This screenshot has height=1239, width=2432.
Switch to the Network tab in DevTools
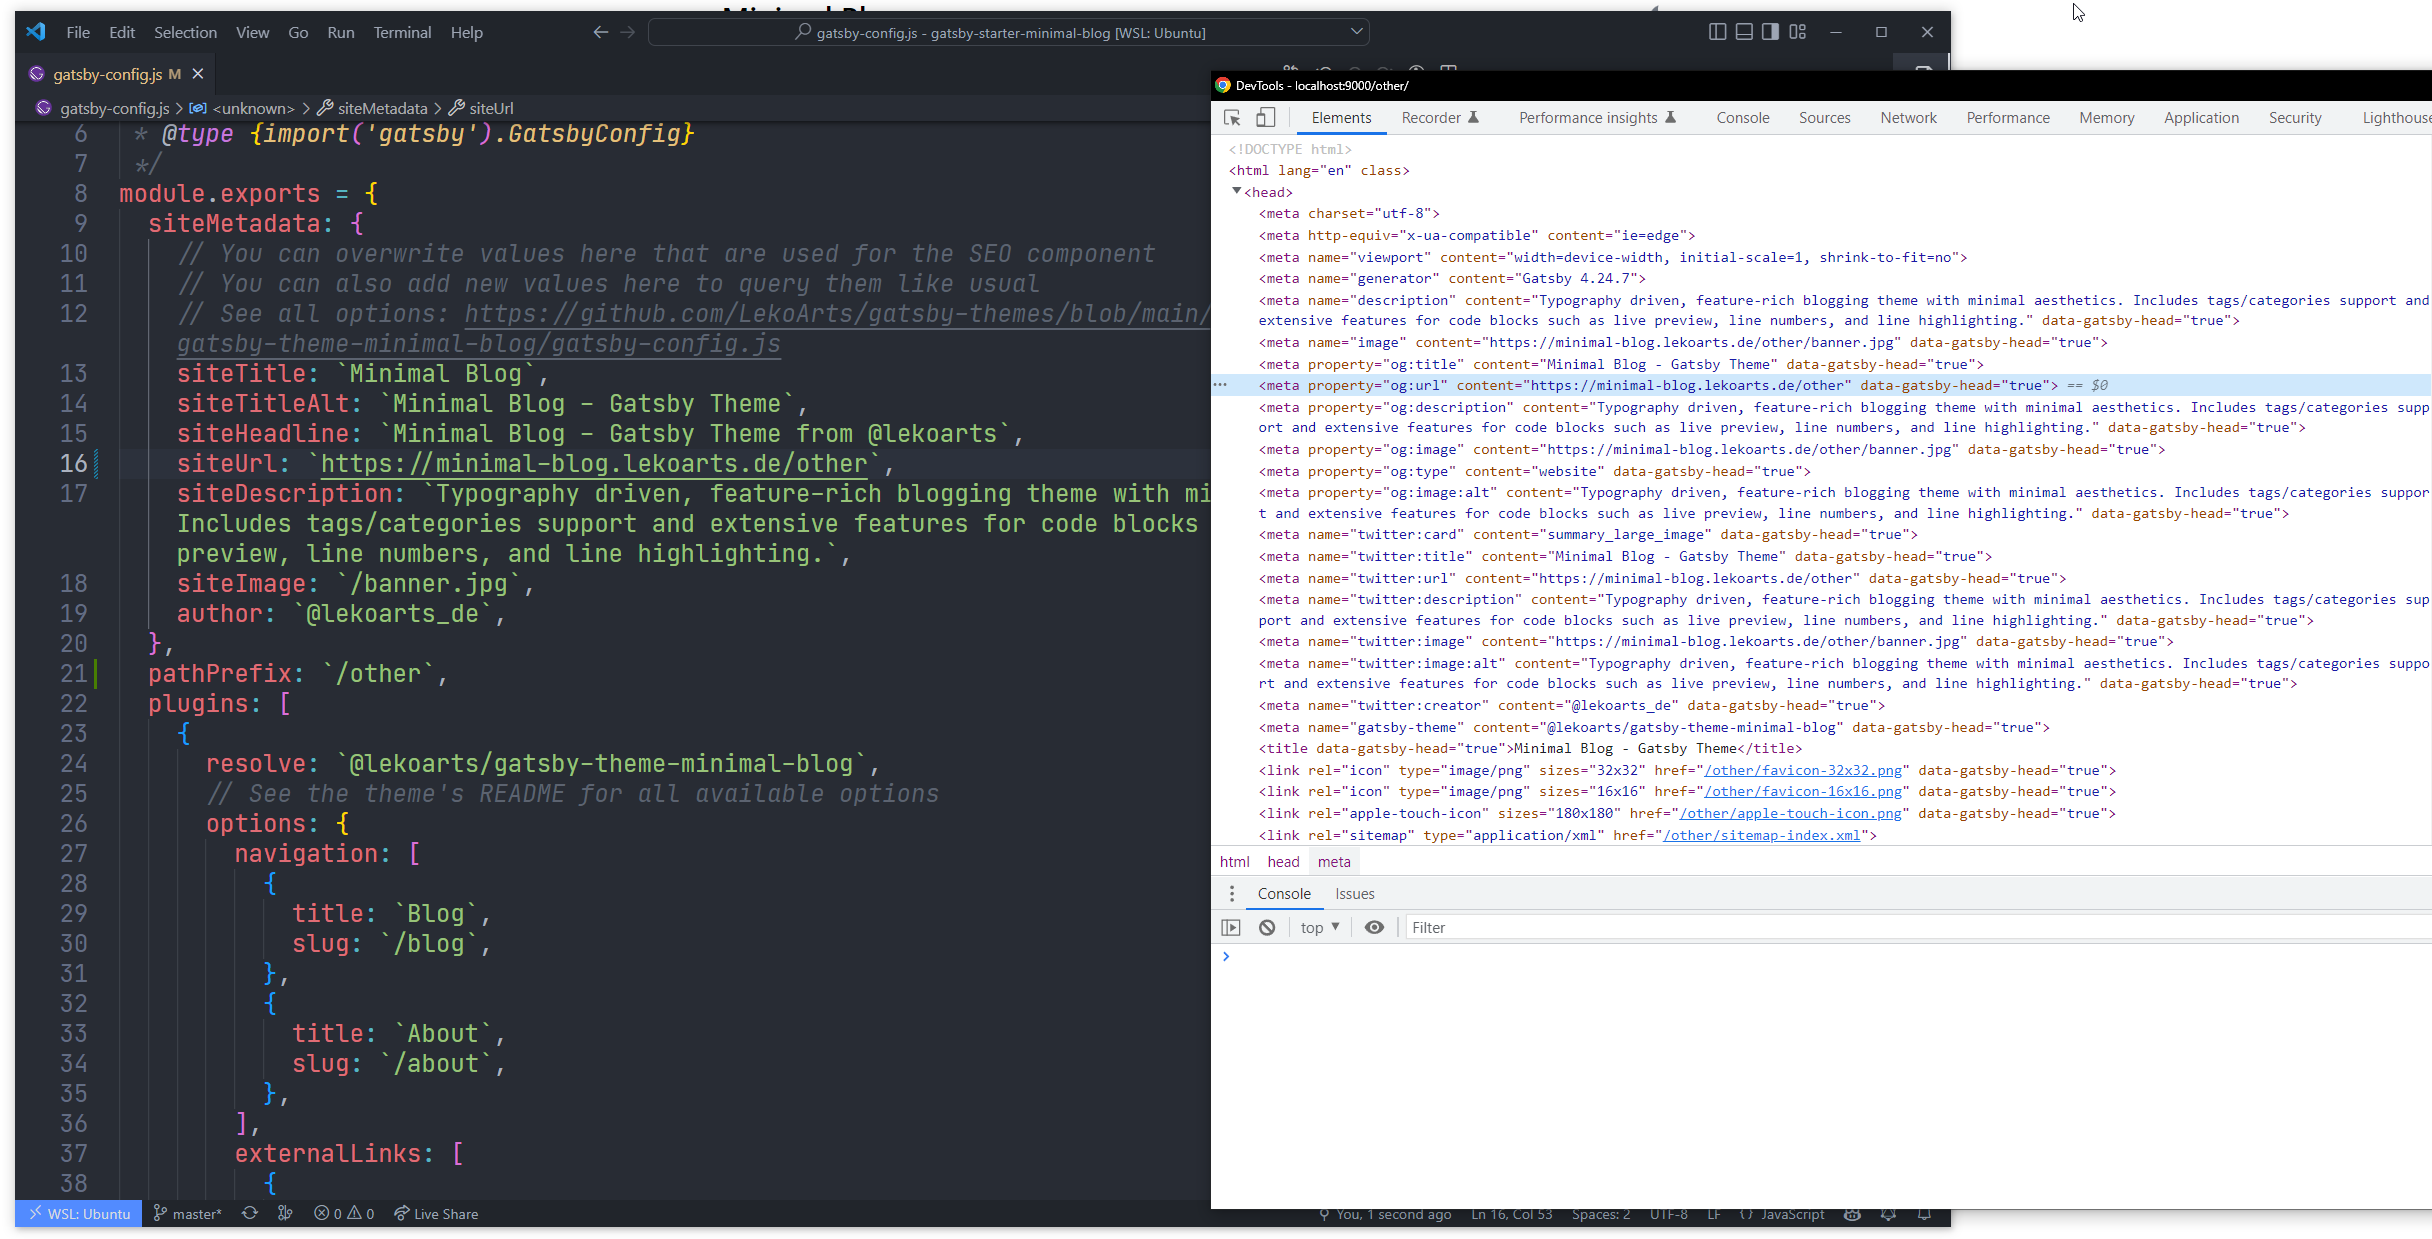pyautogui.click(x=1908, y=117)
